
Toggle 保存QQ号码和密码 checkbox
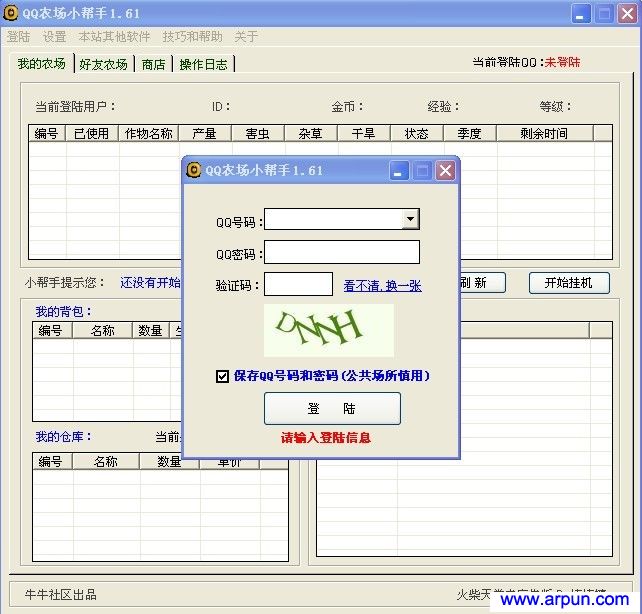pos(222,376)
